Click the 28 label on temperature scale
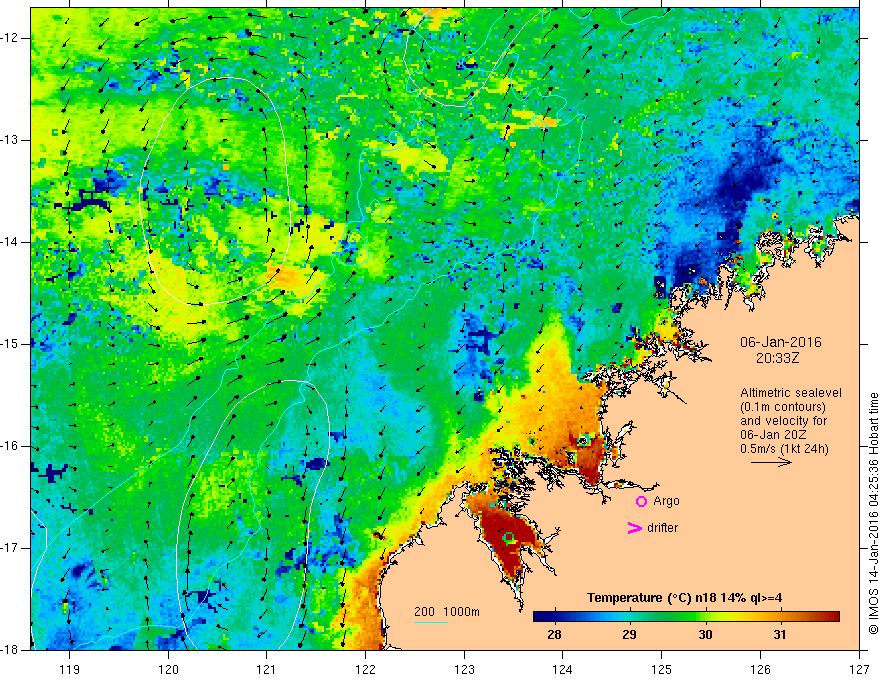 tap(554, 635)
